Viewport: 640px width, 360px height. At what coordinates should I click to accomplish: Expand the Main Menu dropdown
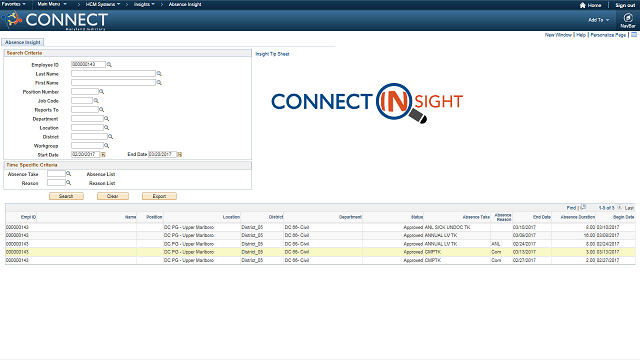[52, 4]
